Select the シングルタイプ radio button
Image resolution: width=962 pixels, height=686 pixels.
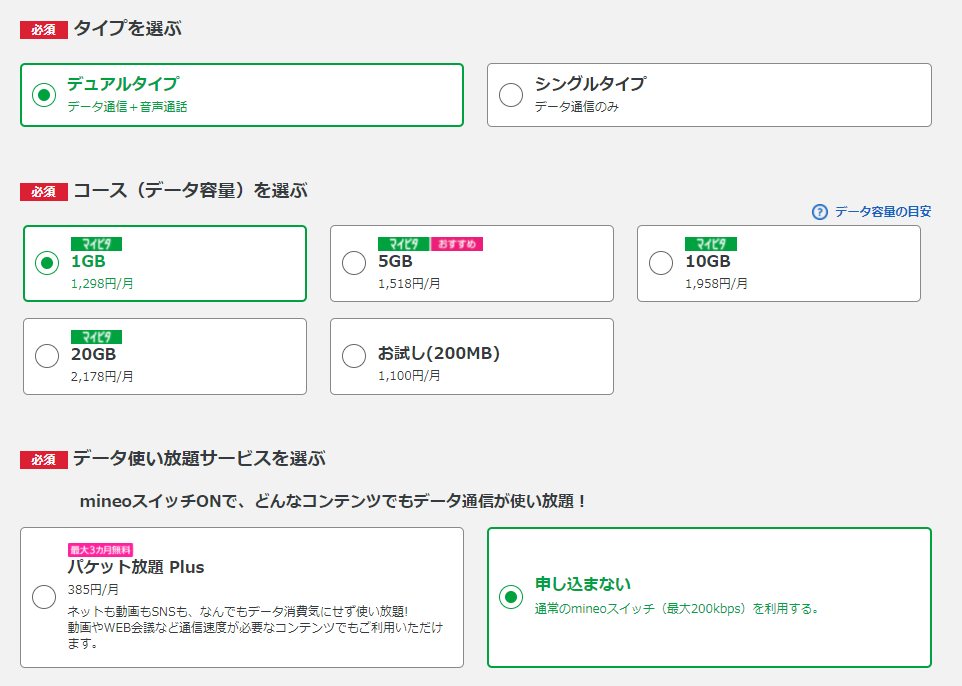[x=511, y=95]
